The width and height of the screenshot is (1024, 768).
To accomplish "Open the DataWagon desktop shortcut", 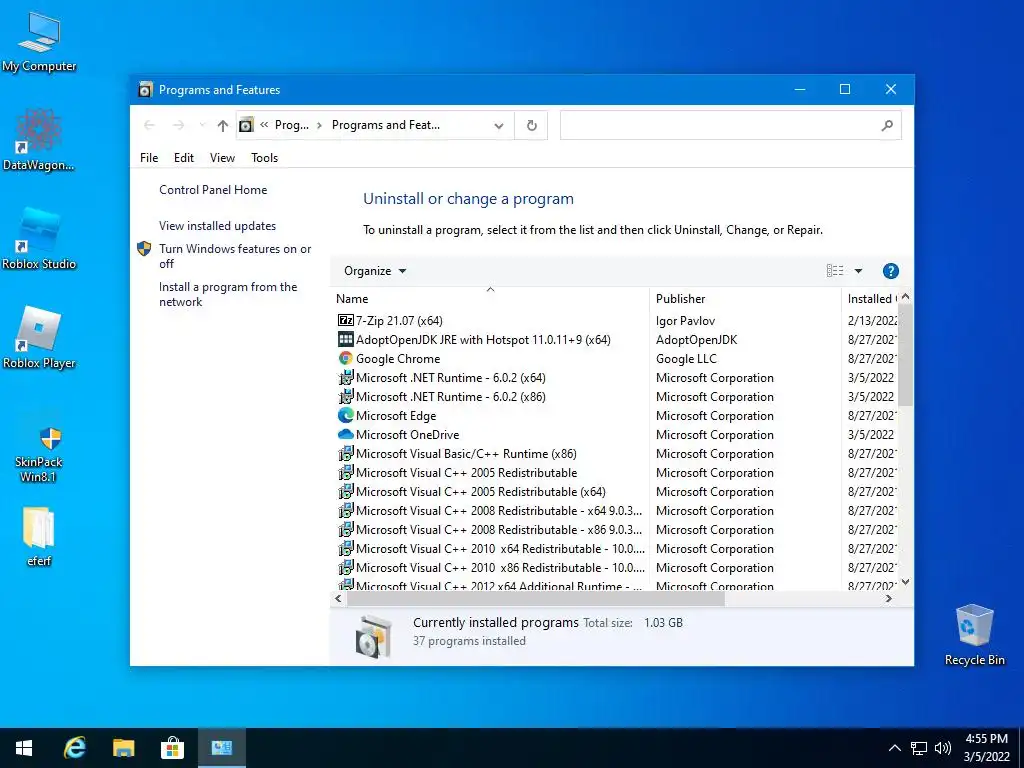I will click(39, 140).
